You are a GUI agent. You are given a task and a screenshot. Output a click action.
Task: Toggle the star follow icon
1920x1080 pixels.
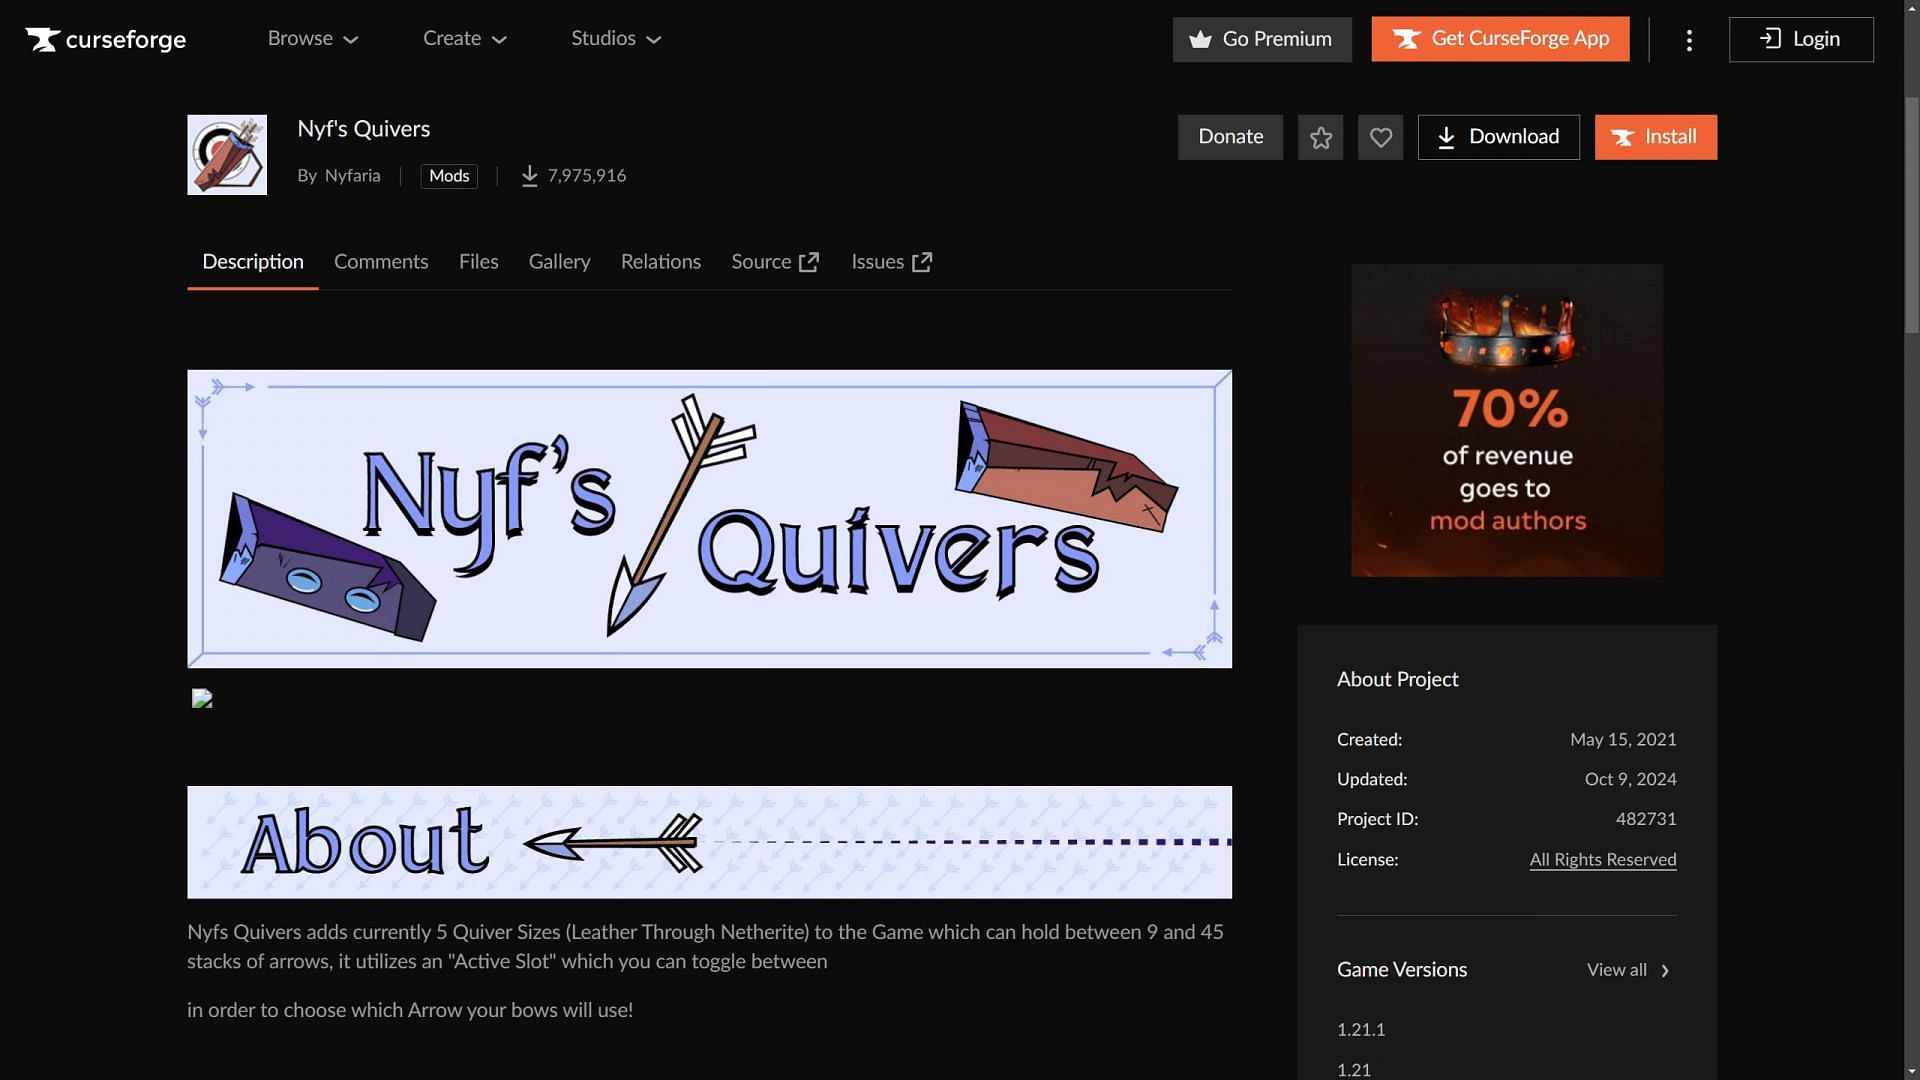pyautogui.click(x=1320, y=137)
